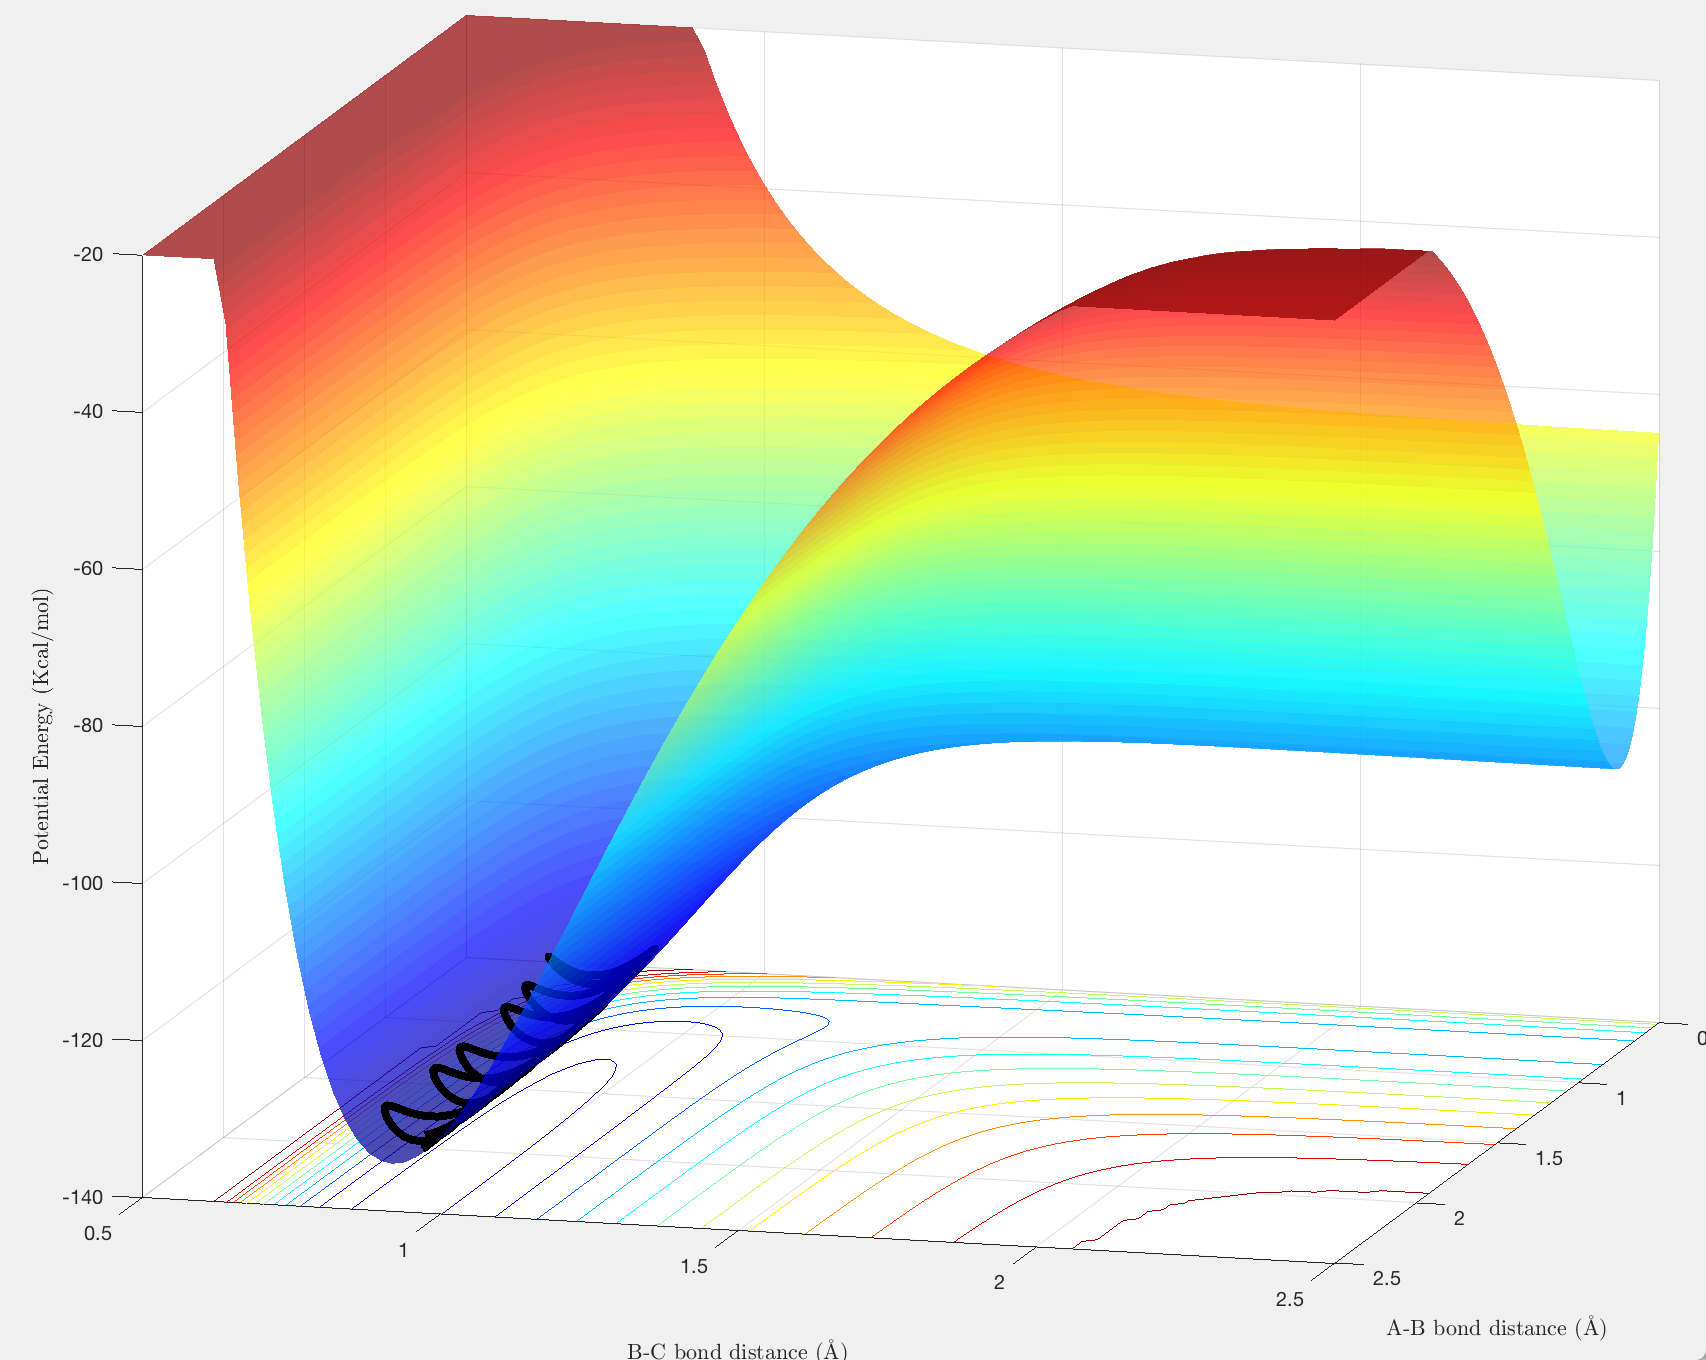Select the A-B bond distance axis label
1706x1360 pixels.
click(x=1496, y=1328)
